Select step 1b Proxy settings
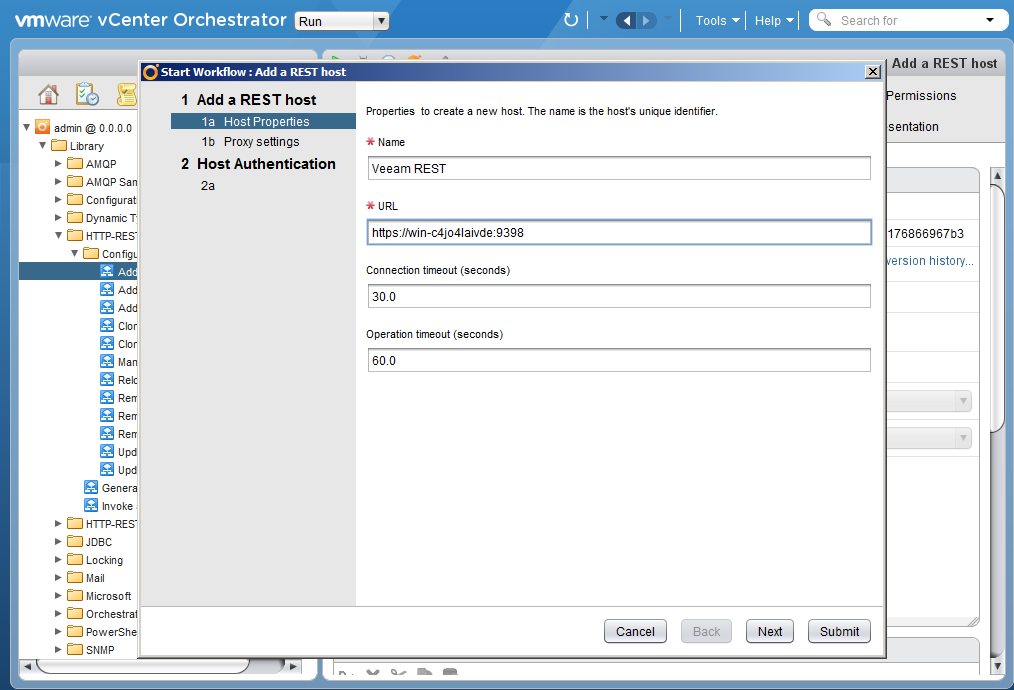This screenshot has height=690, width=1014. pyautogui.click(x=250, y=142)
